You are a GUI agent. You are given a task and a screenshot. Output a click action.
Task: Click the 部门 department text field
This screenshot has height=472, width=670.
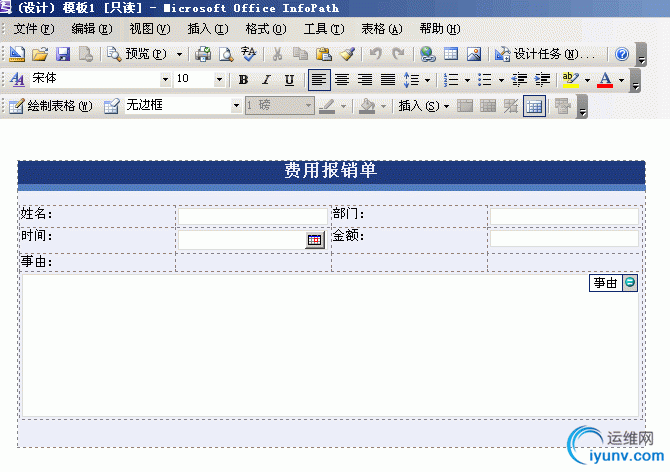[564, 217]
